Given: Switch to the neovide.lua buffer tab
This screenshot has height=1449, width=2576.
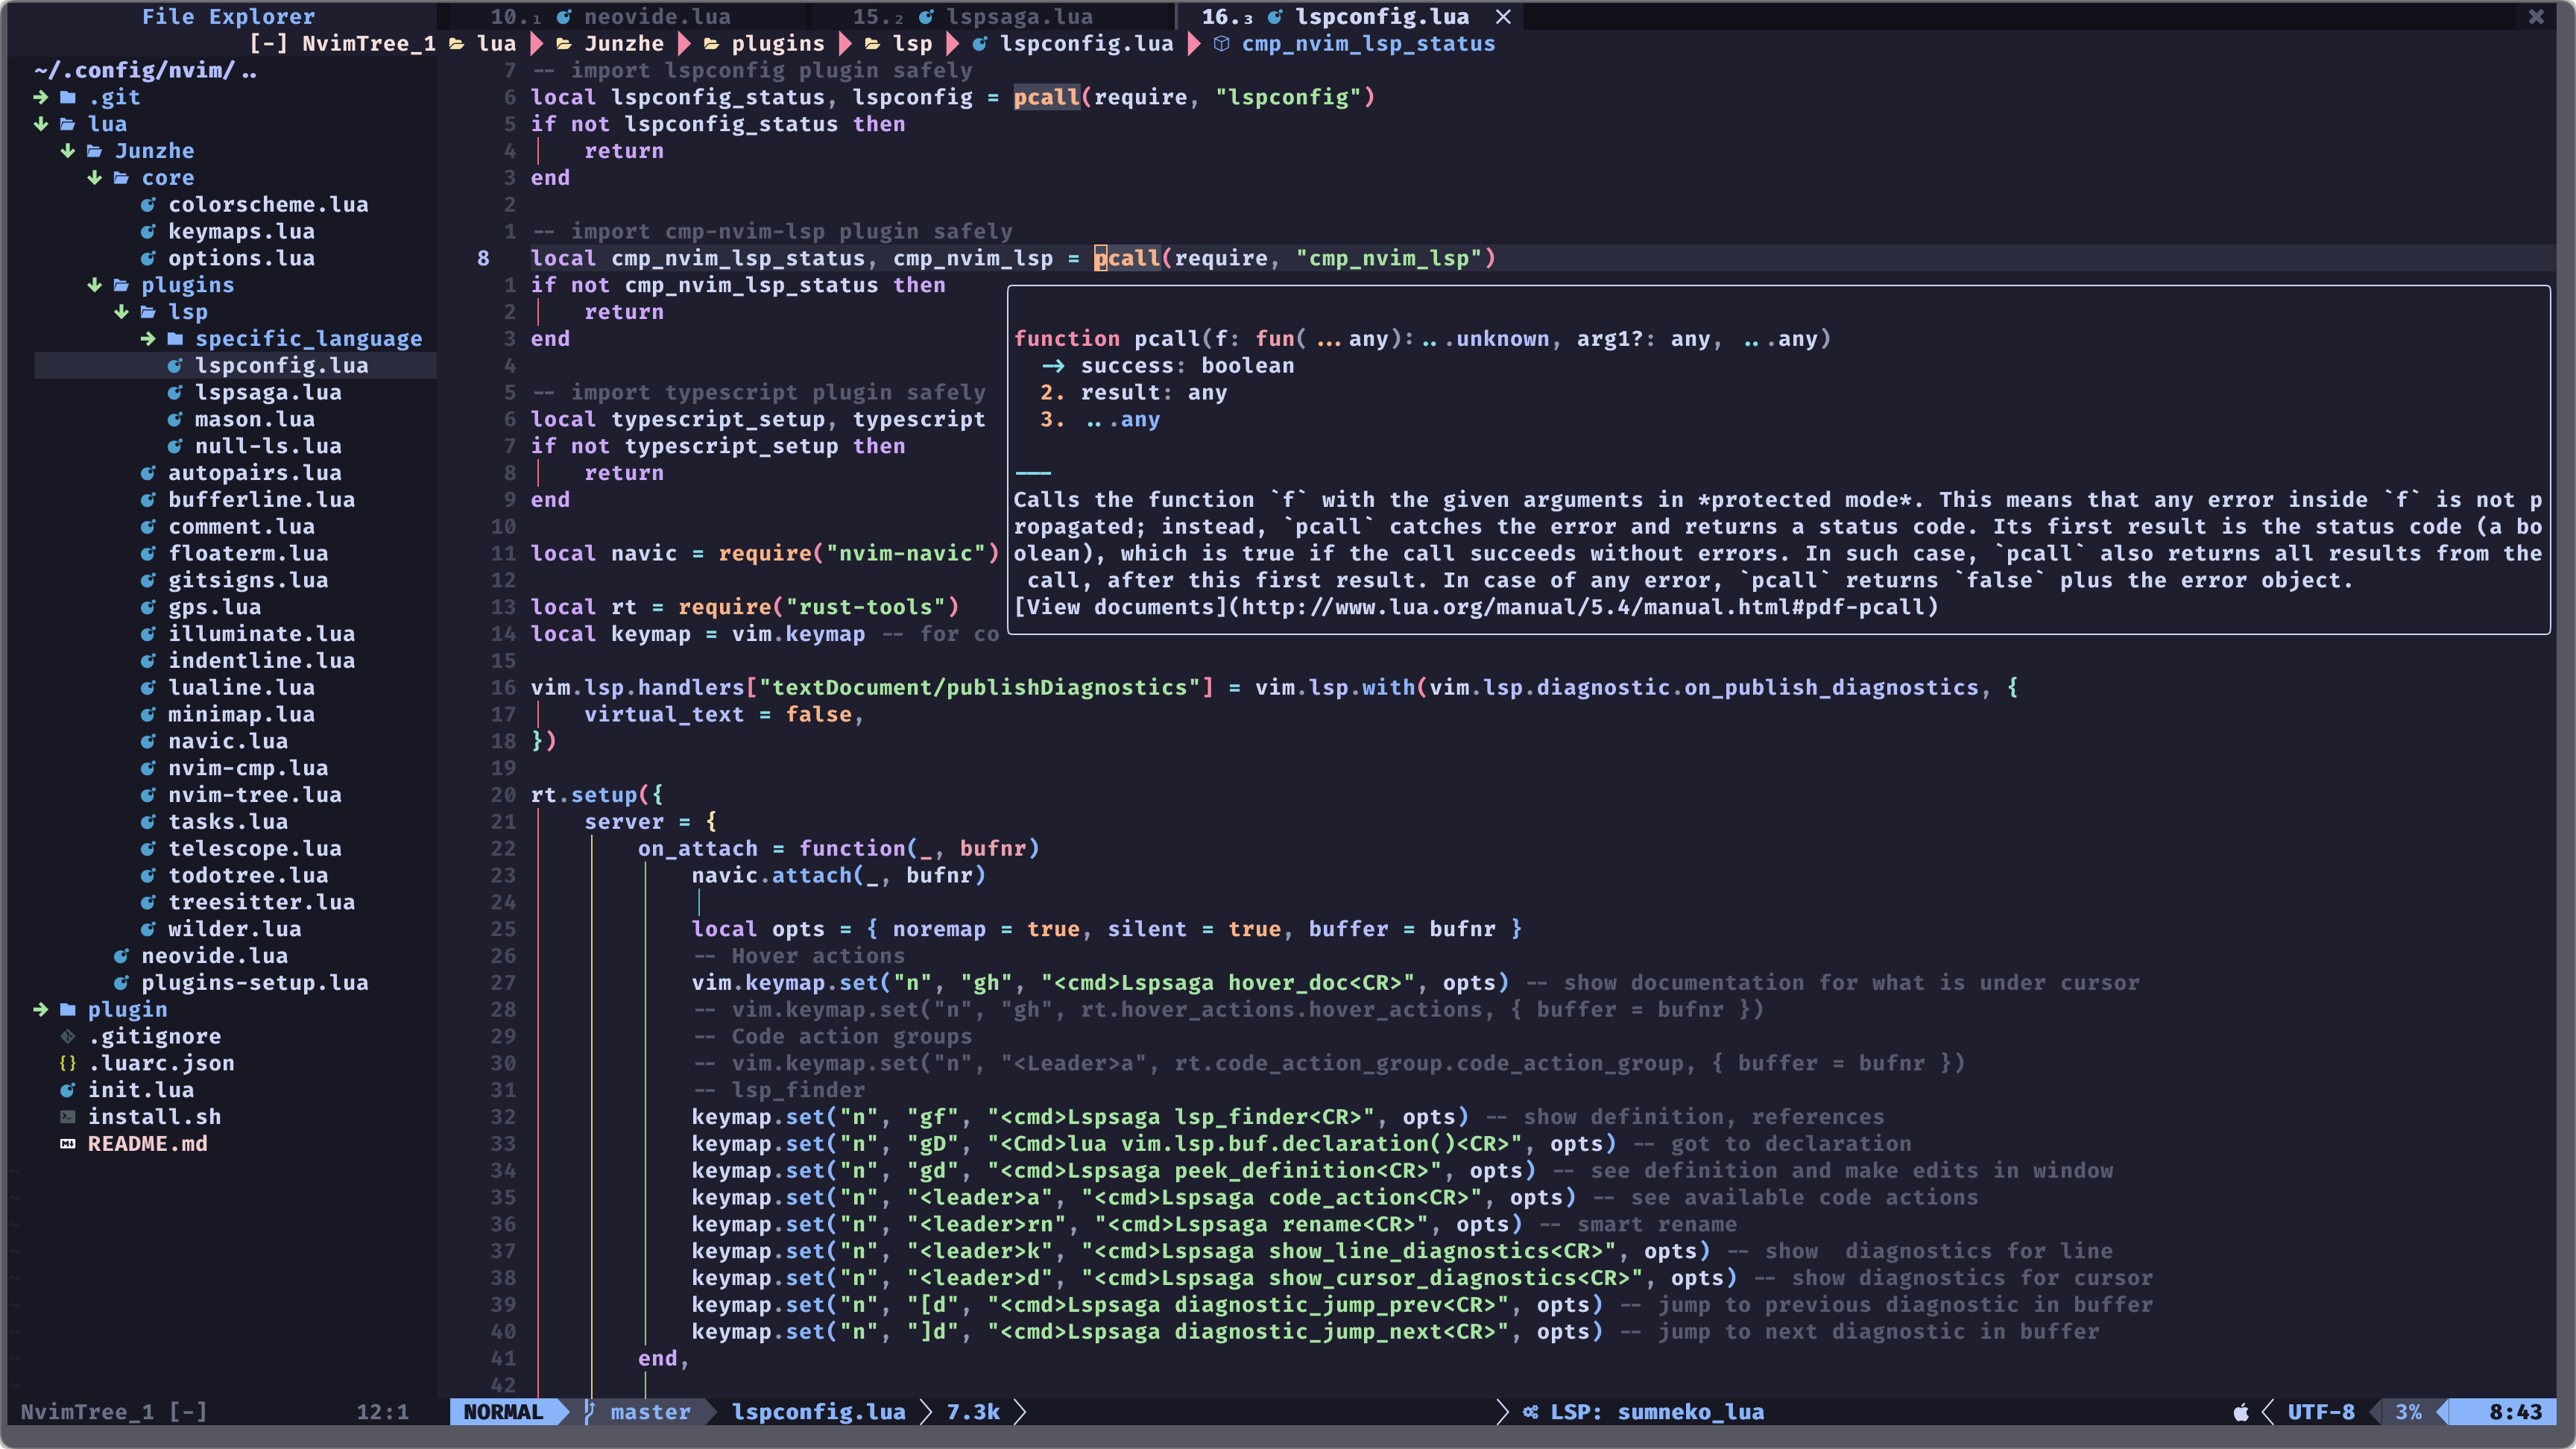Looking at the screenshot, I should [656, 16].
